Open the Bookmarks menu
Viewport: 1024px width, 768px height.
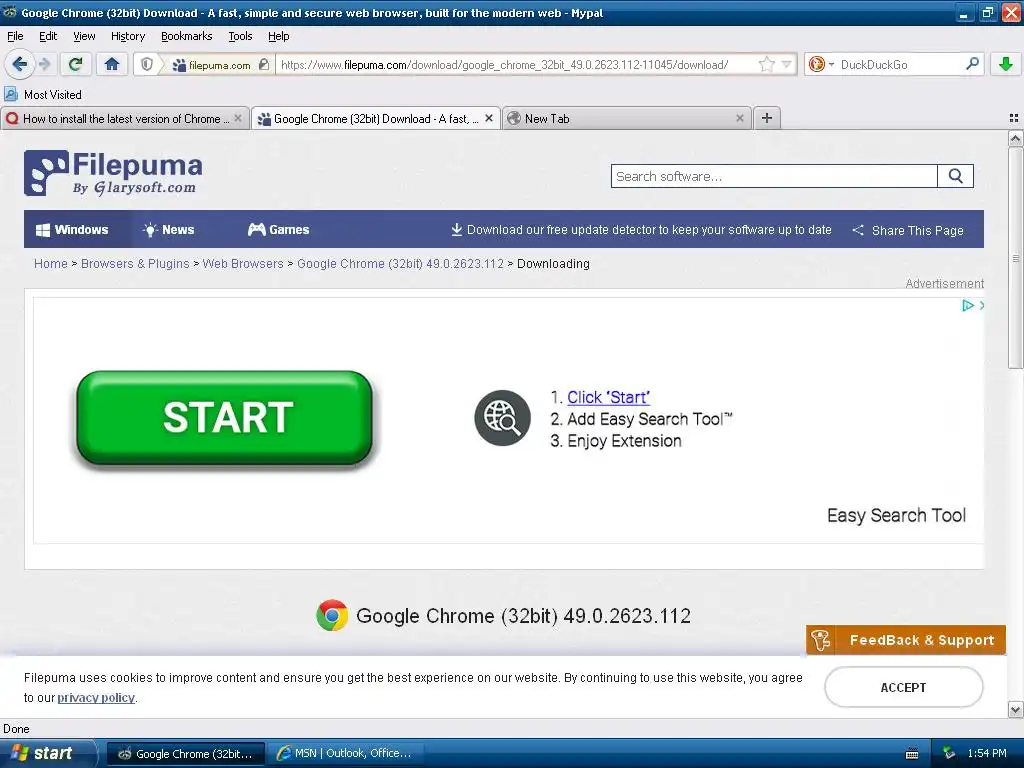pyautogui.click(x=187, y=36)
